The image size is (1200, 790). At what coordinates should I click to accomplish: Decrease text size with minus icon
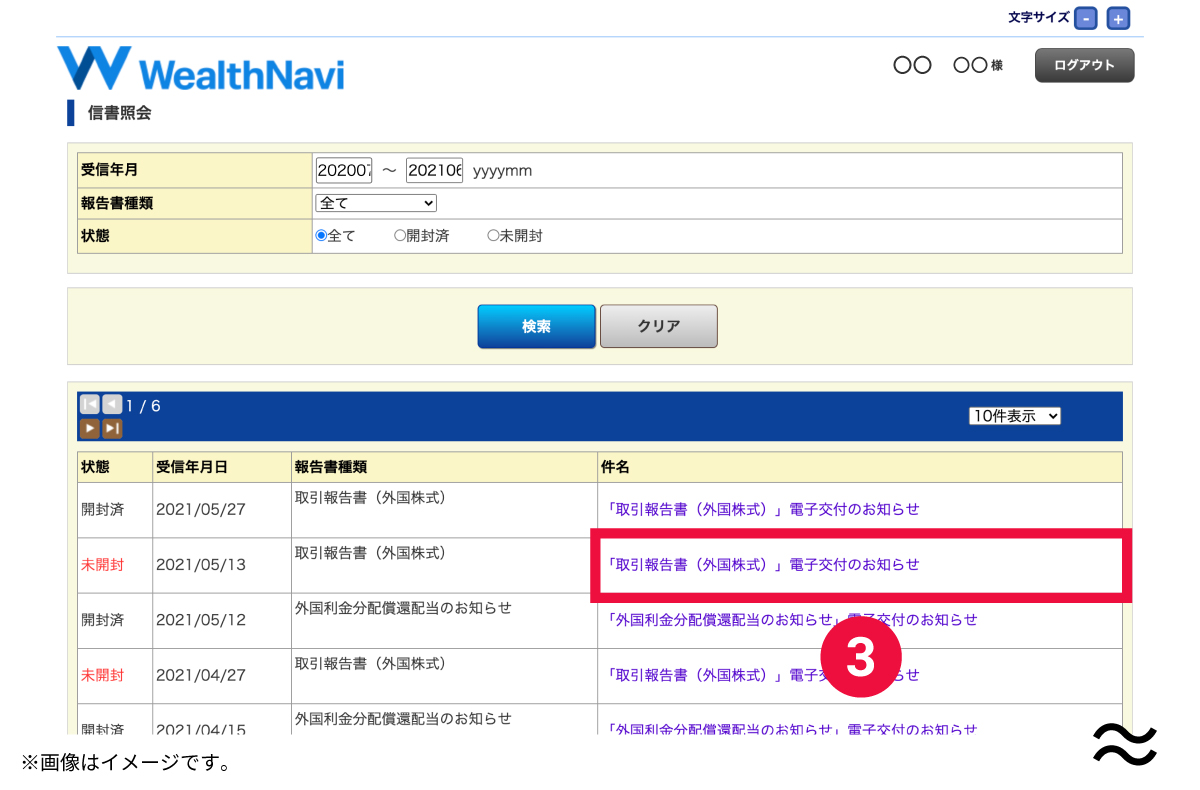point(1086,18)
